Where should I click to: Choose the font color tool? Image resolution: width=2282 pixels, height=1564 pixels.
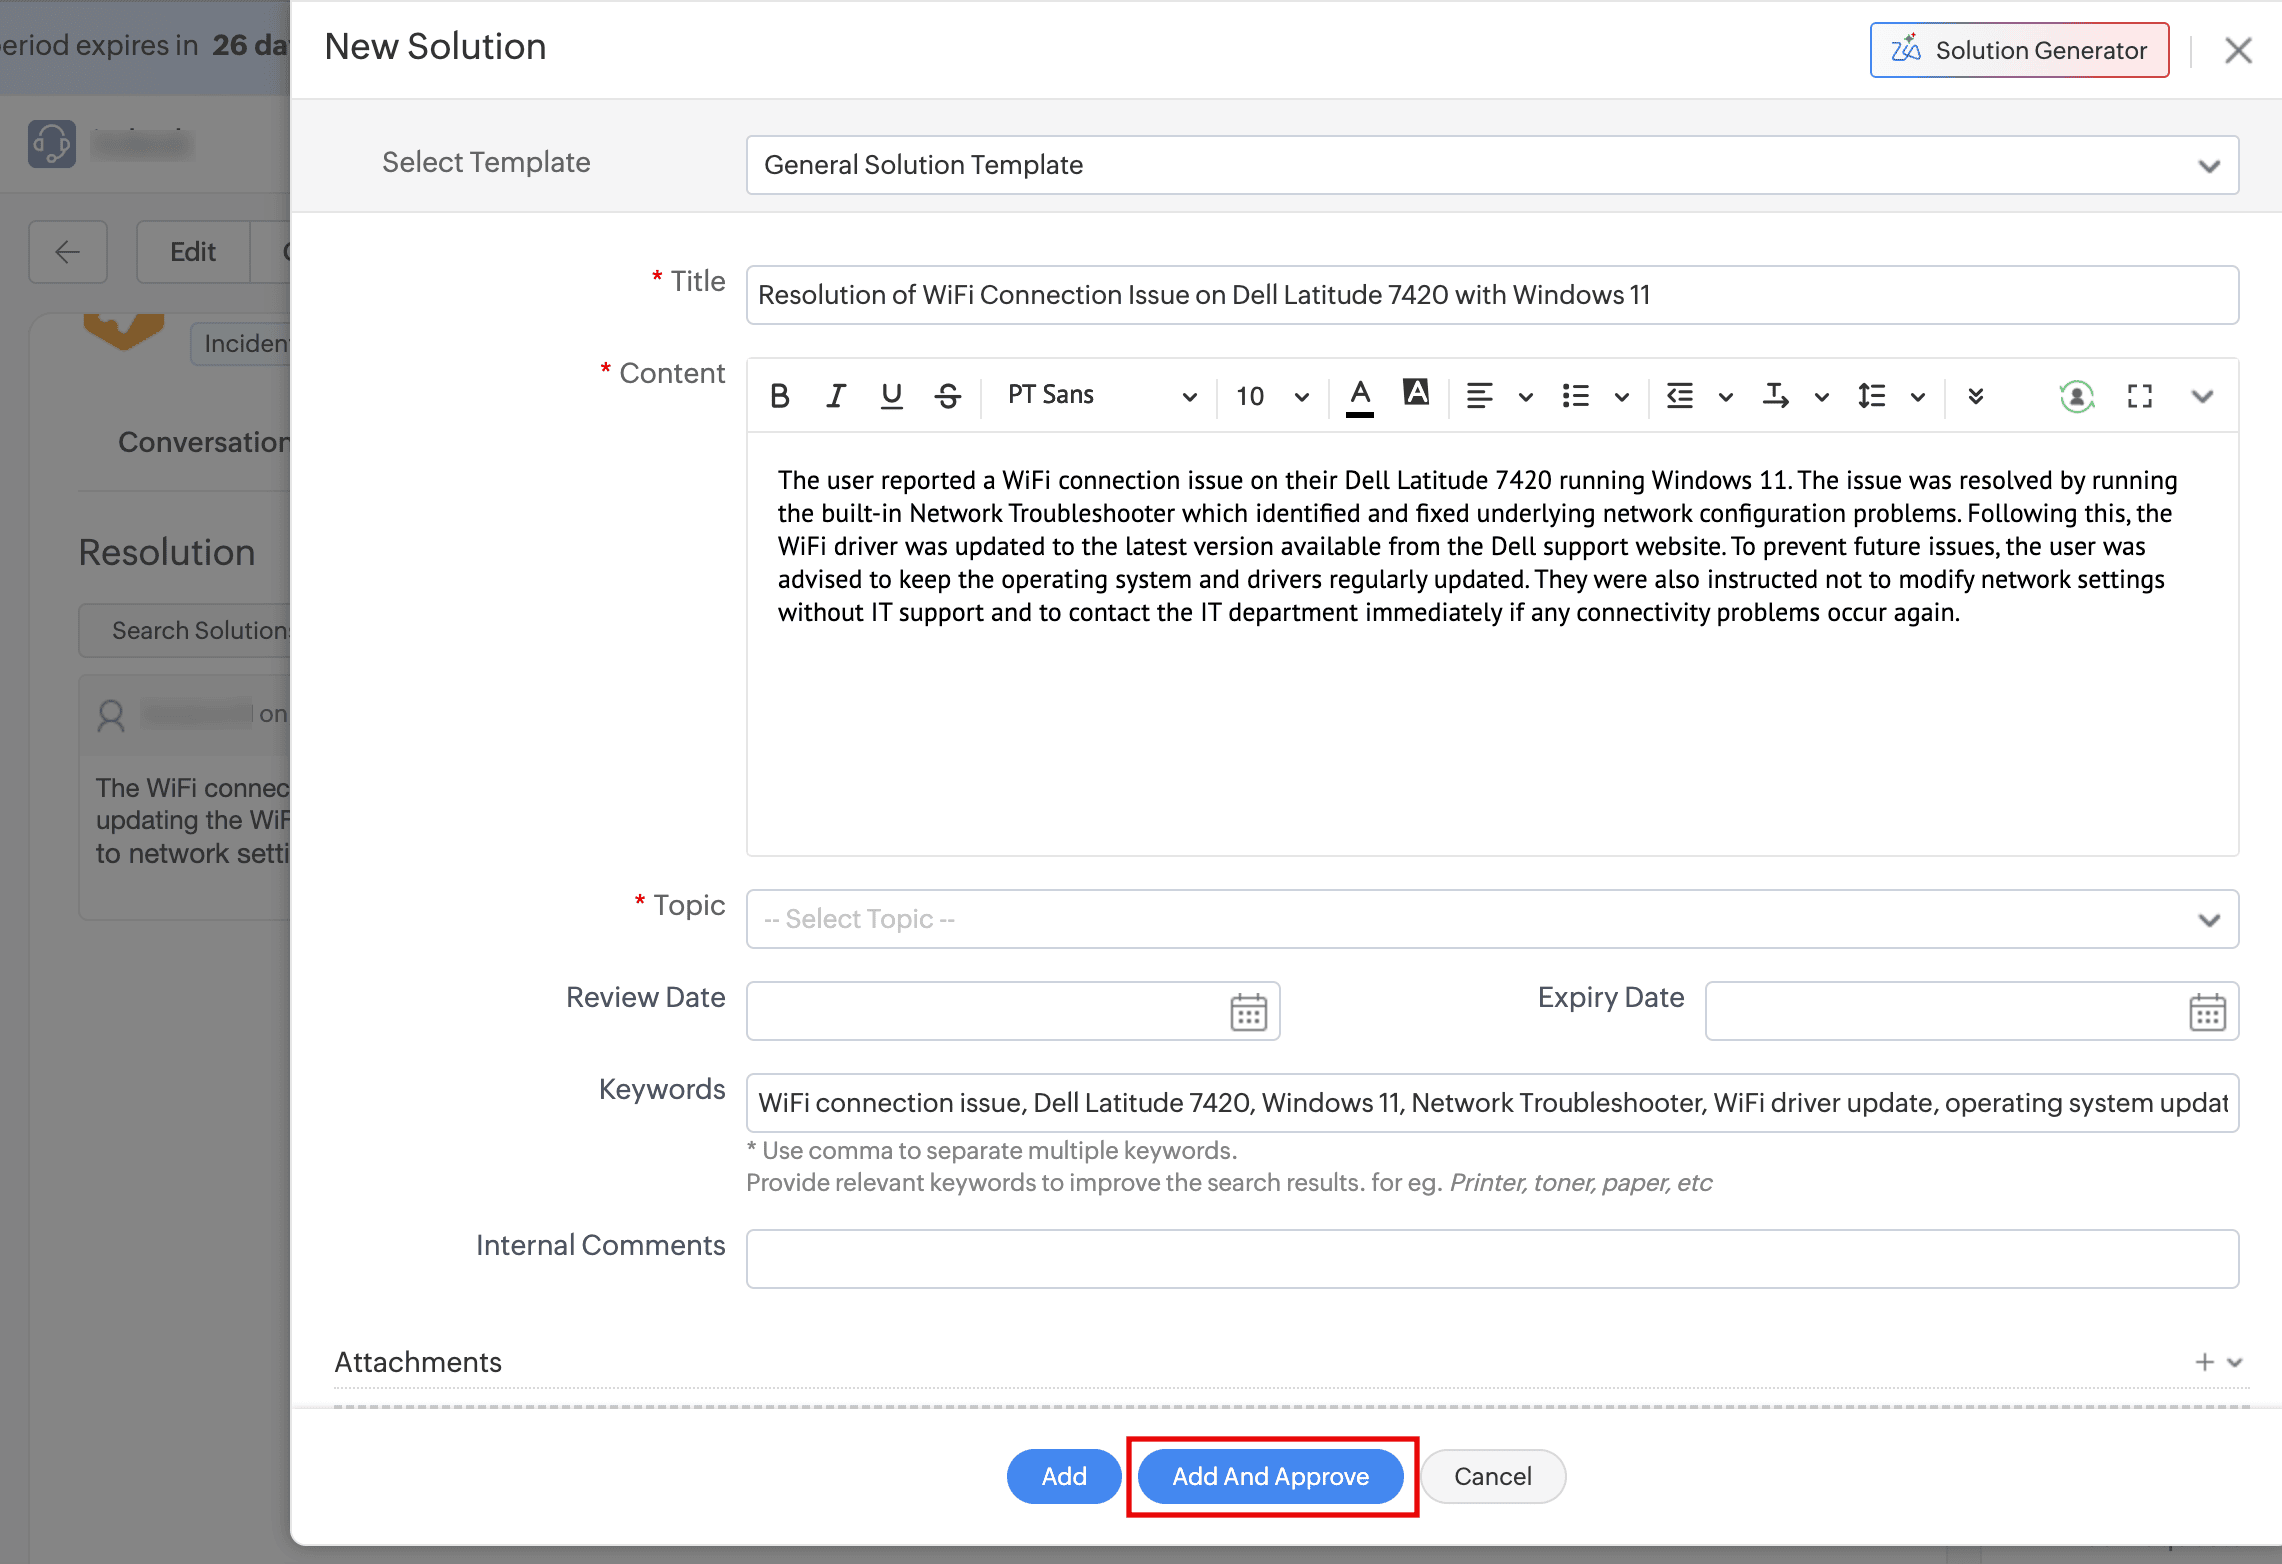(1359, 396)
